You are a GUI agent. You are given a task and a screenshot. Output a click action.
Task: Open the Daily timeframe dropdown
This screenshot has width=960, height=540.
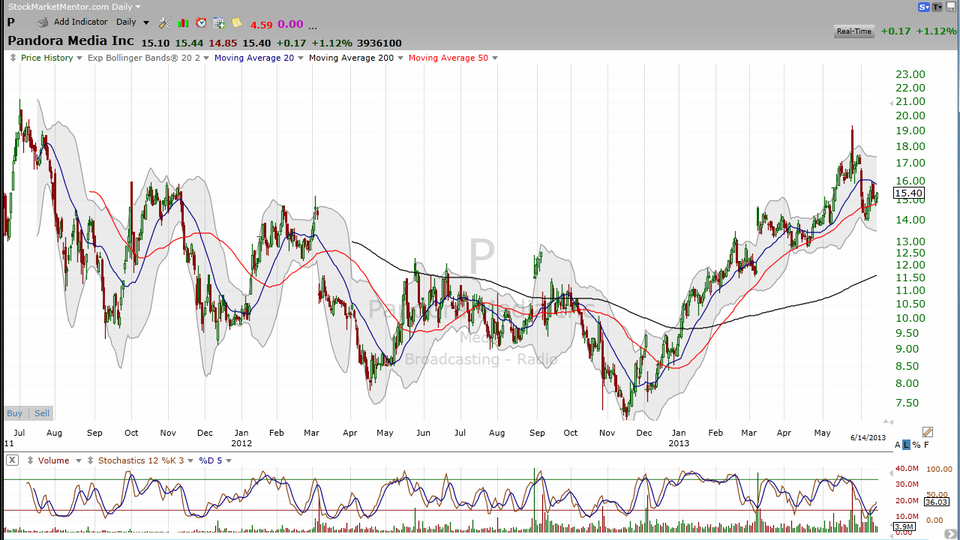[x=146, y=23]
